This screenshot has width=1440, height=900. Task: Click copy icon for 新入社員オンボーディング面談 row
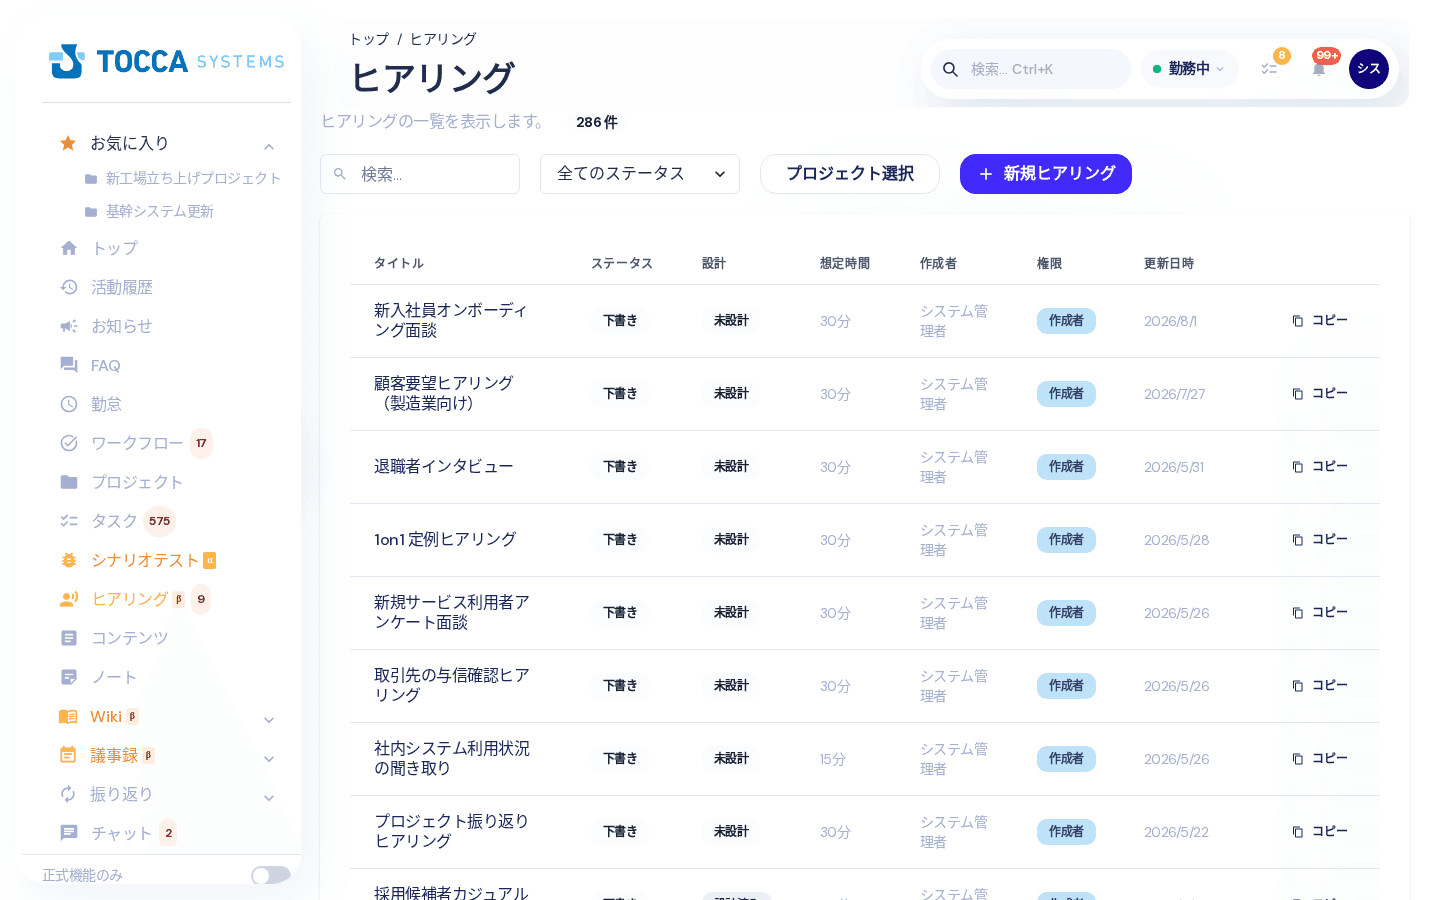(1298, 321)
